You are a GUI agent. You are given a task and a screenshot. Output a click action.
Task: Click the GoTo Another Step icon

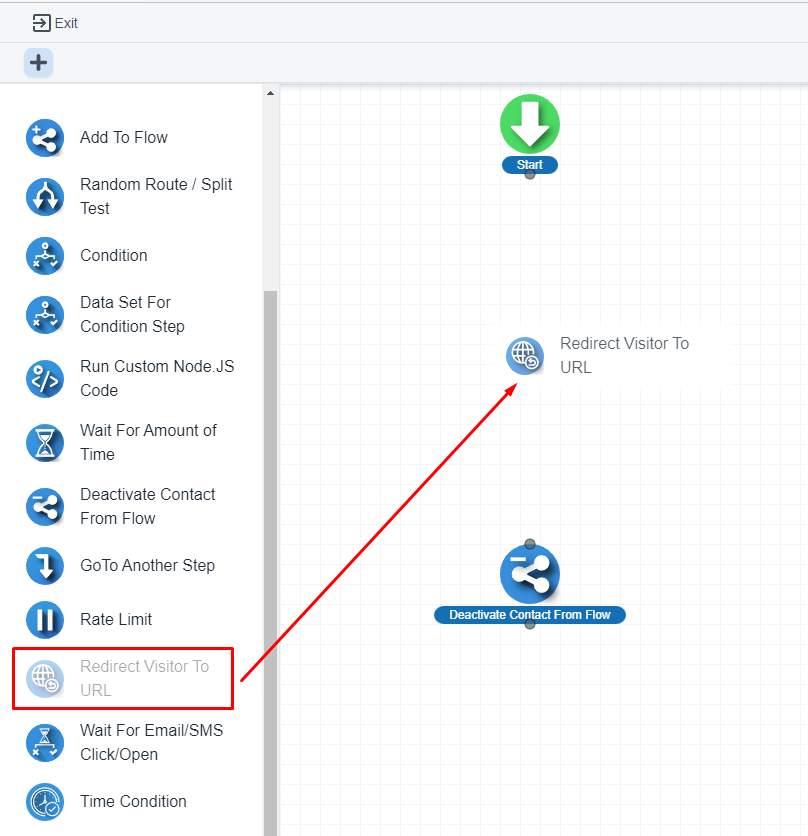coord(45,566)
